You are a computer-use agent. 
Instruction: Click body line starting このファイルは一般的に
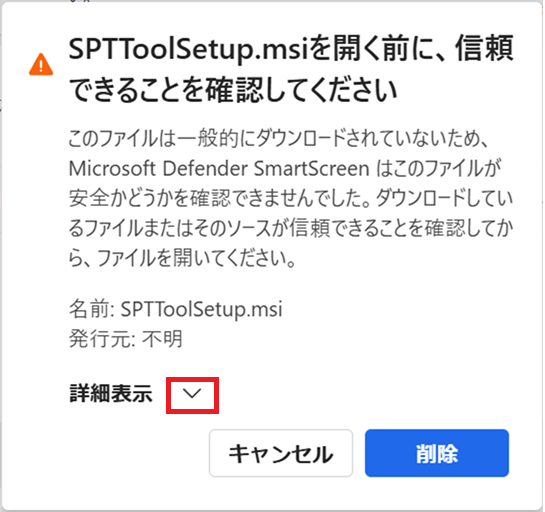pyautogui.click(x=278, y=138)
